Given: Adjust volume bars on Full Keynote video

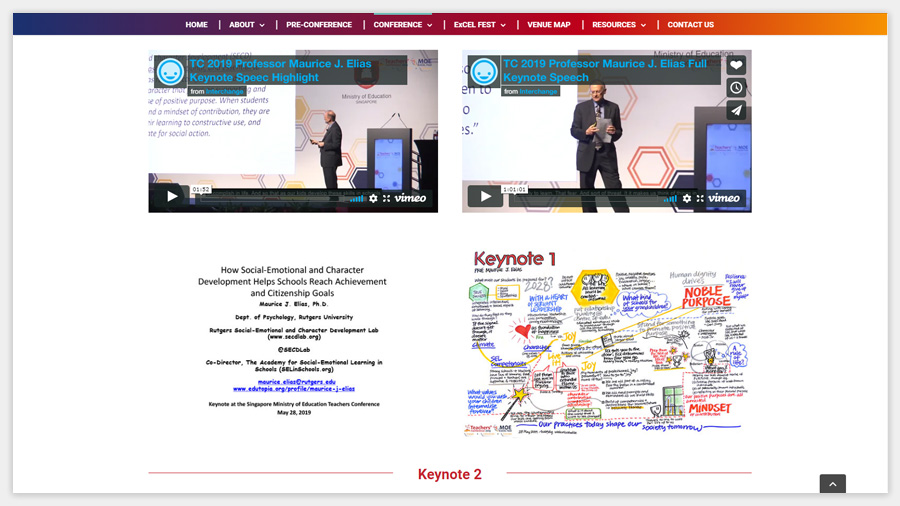Looking at the screenshot, I should [670, 198].
